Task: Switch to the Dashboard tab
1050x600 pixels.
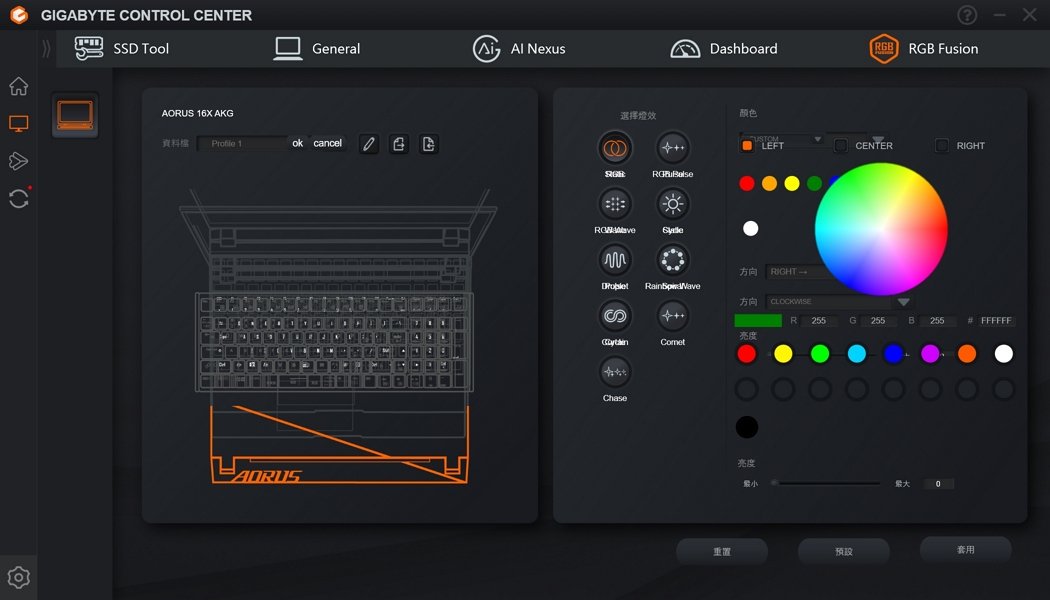Action: (724, 49)
